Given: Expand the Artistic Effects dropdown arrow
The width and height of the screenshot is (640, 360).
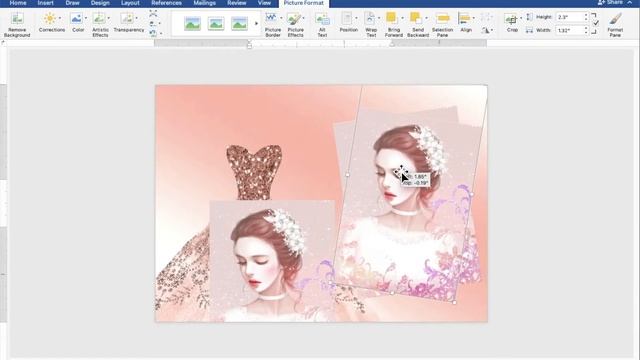Looking at the screenshot, I should (x=109, y=18).
